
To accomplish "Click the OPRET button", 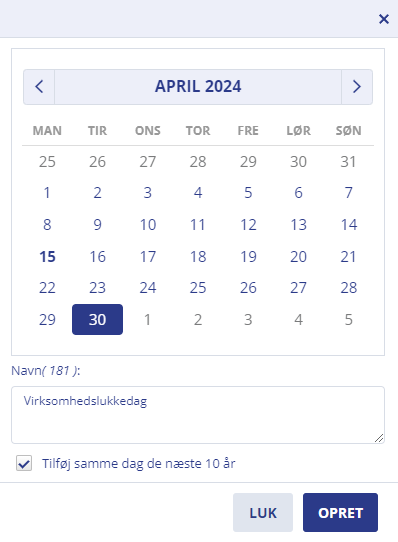I will coord(340,513).
